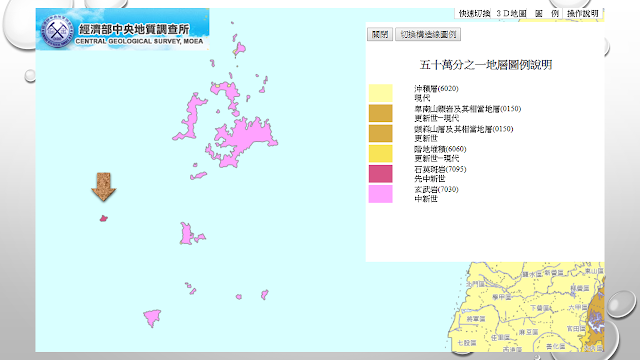Click the 中新世 age under 玄武岩
The height and width of the screenshot is (360, 640).
pyautogui.click(x=426, y=199)
